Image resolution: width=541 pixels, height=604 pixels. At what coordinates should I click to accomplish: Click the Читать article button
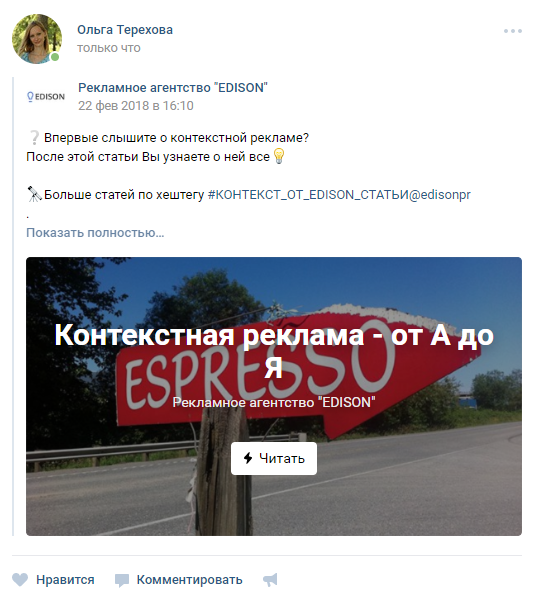tap(274, 458)
